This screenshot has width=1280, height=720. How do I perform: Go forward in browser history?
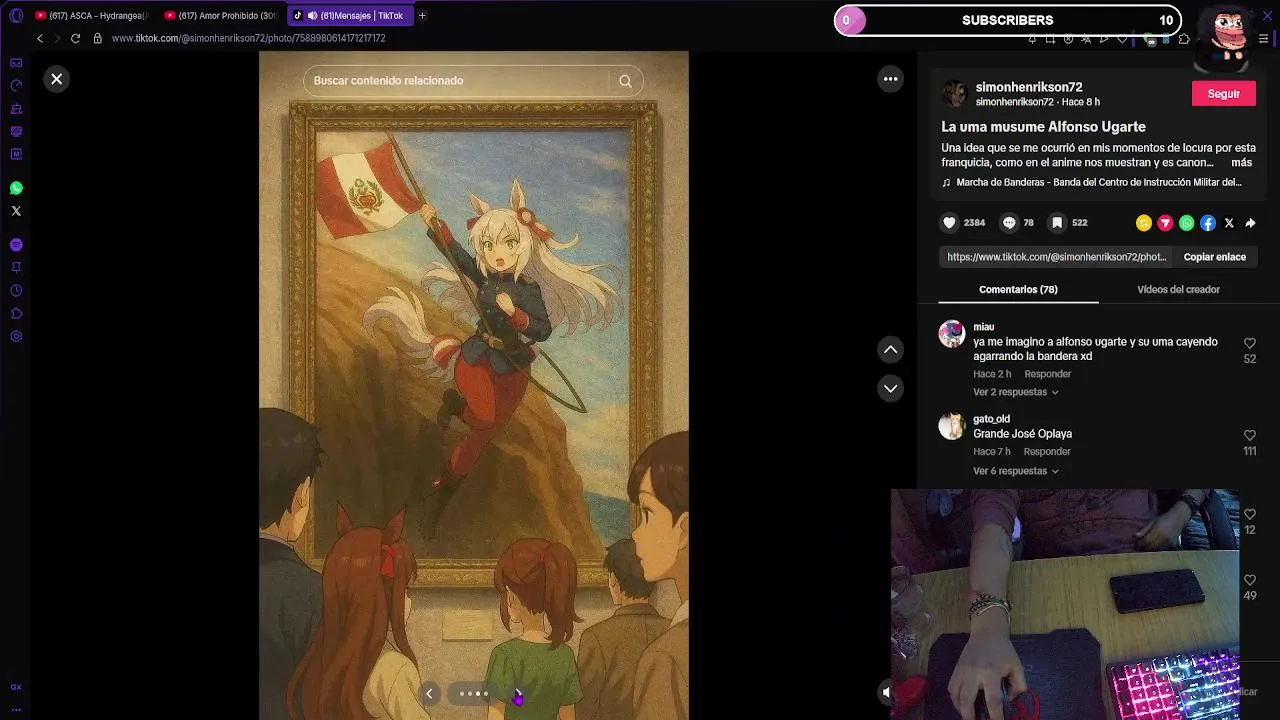coord(57,38)
